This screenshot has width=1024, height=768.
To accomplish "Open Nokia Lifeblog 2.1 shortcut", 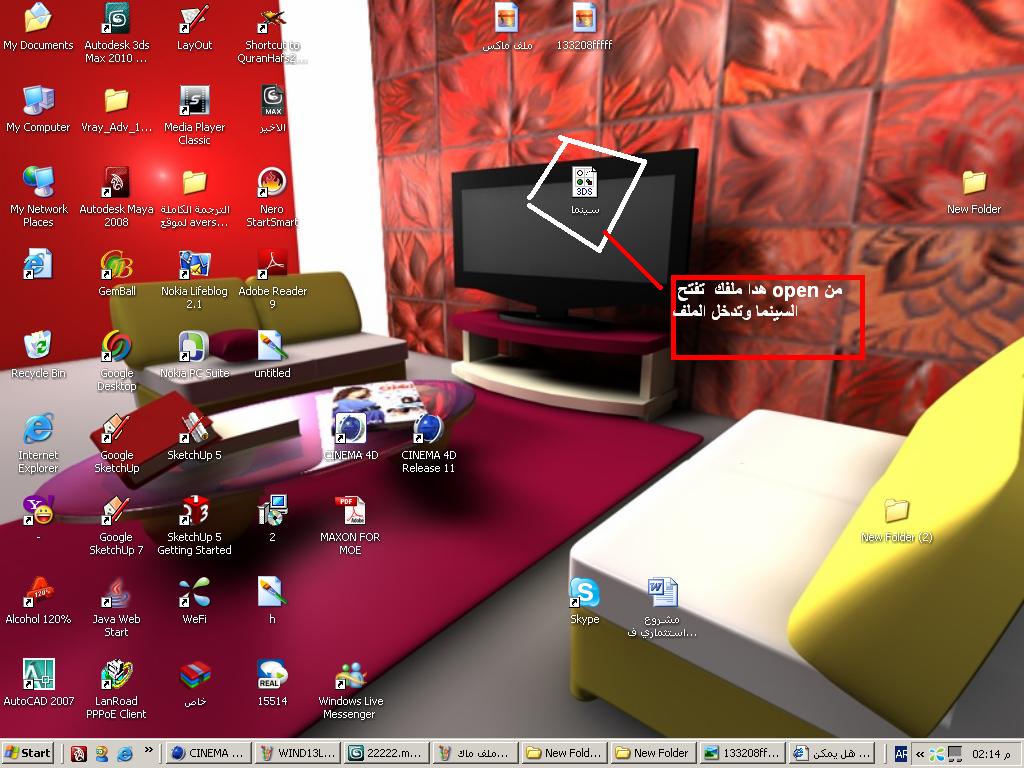I will tap(194, 279).
